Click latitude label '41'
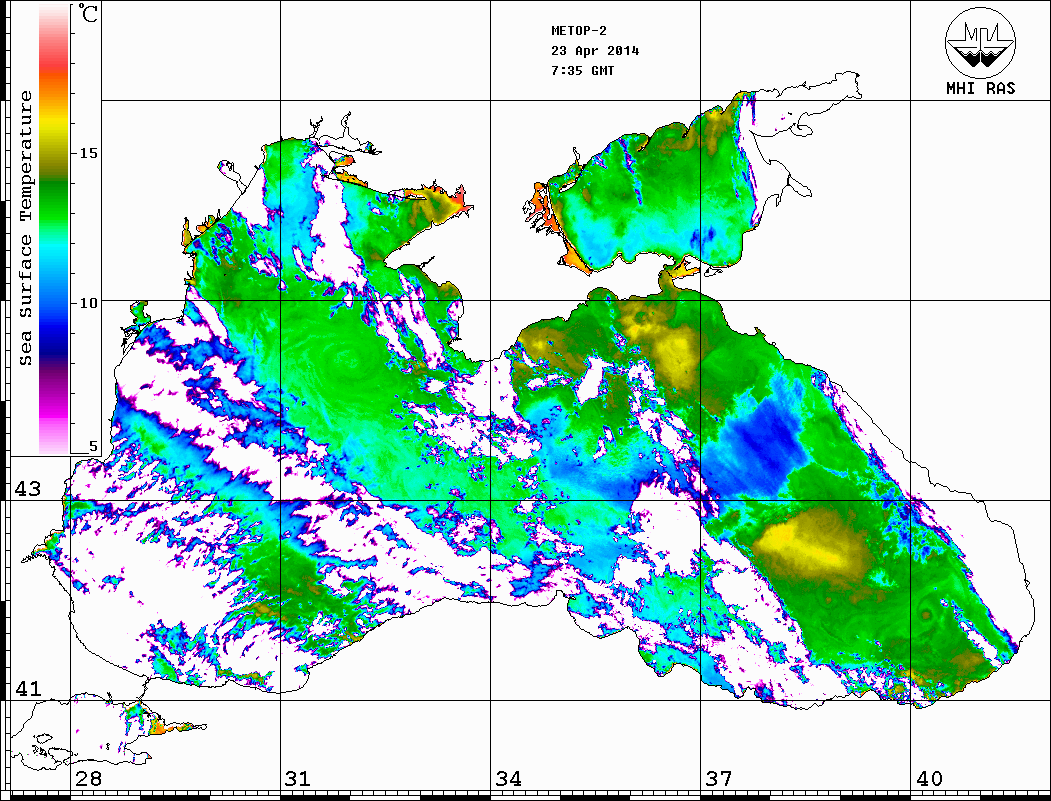 (27, 688)
